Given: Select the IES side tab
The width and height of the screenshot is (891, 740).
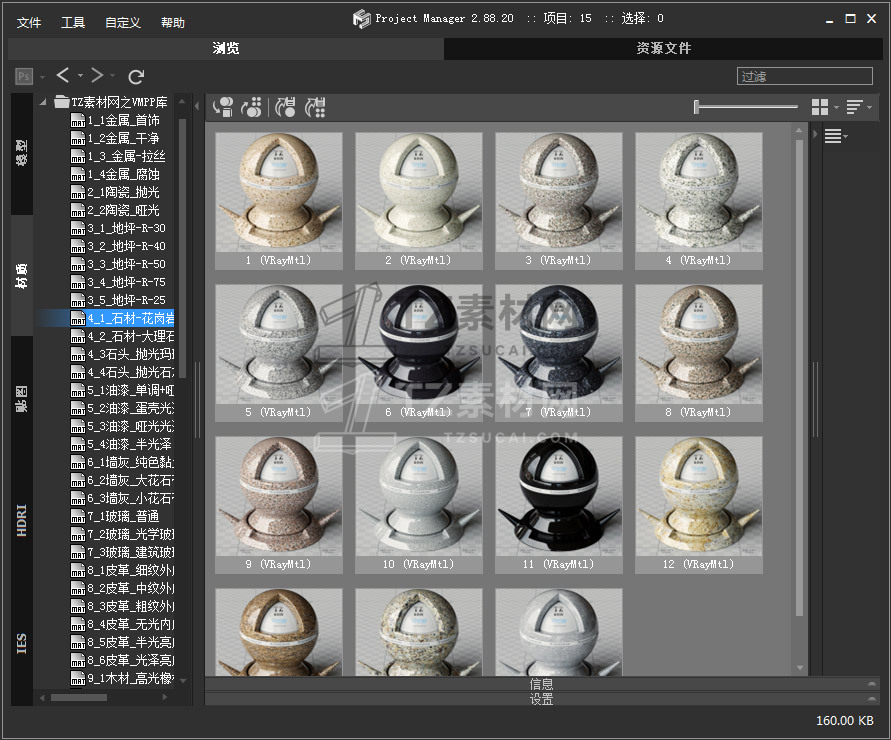Looking at the screenshot, I should pyautogui.click(x=22, y=642).
